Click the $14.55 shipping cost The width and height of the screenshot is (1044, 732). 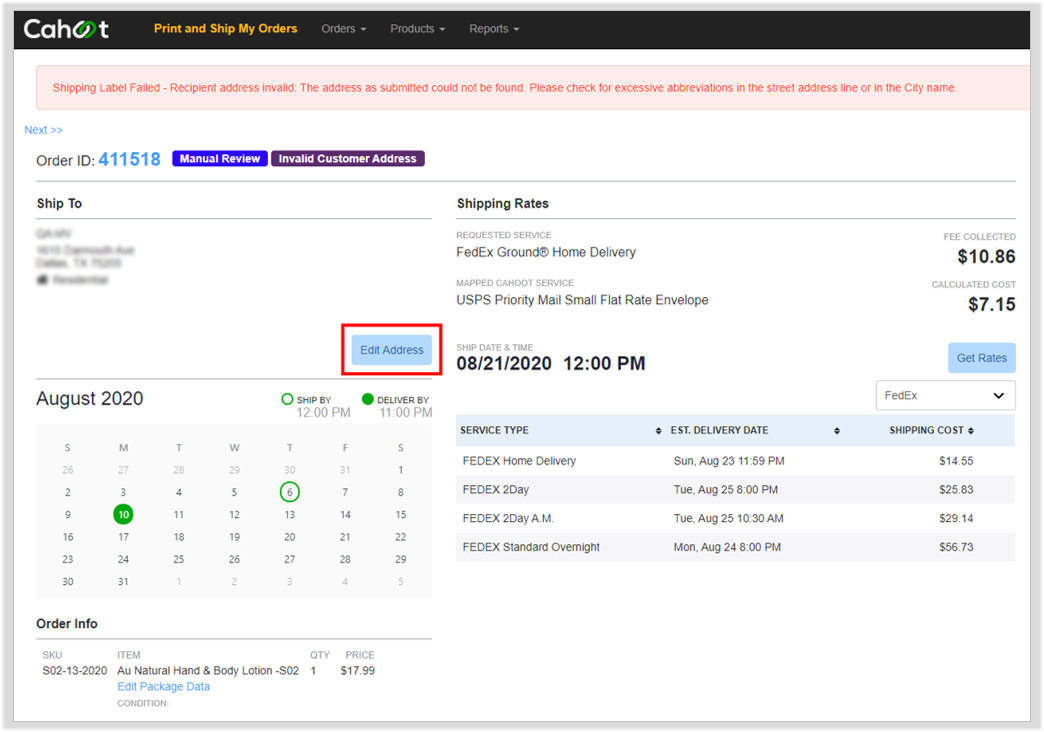coord(956,461)
